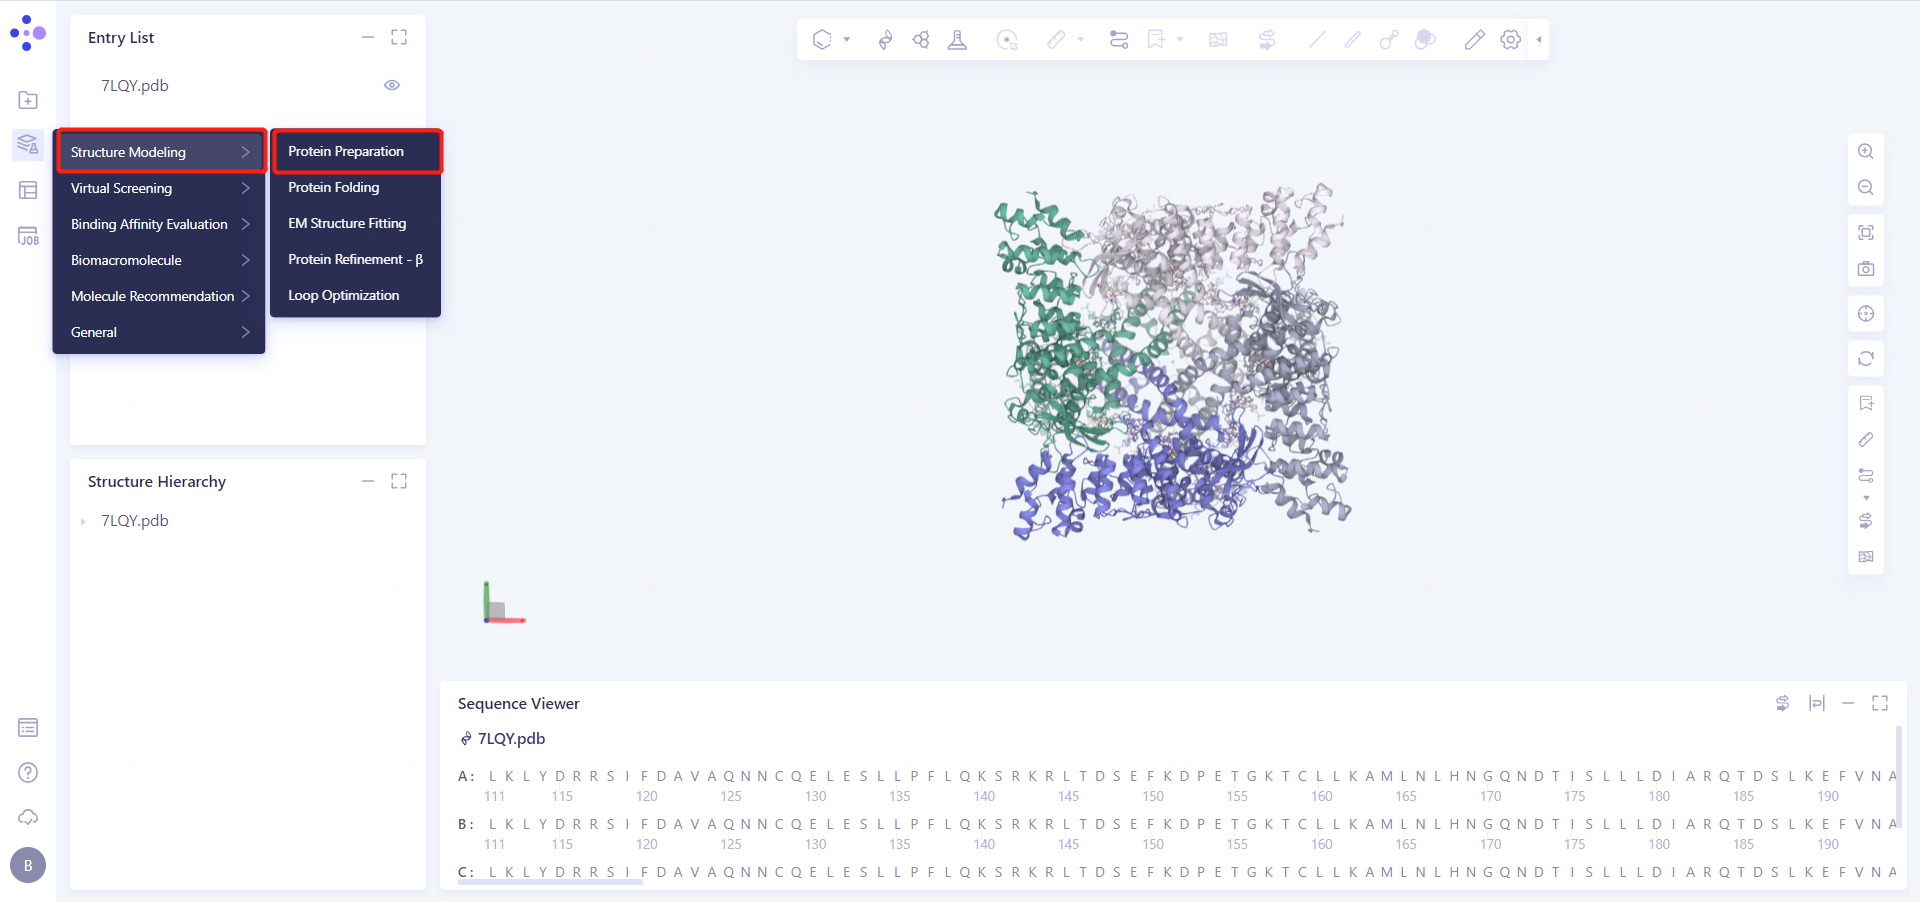Click the cloud sync icon in sidebar
The image size is (1920, 902).
point(28,817)
